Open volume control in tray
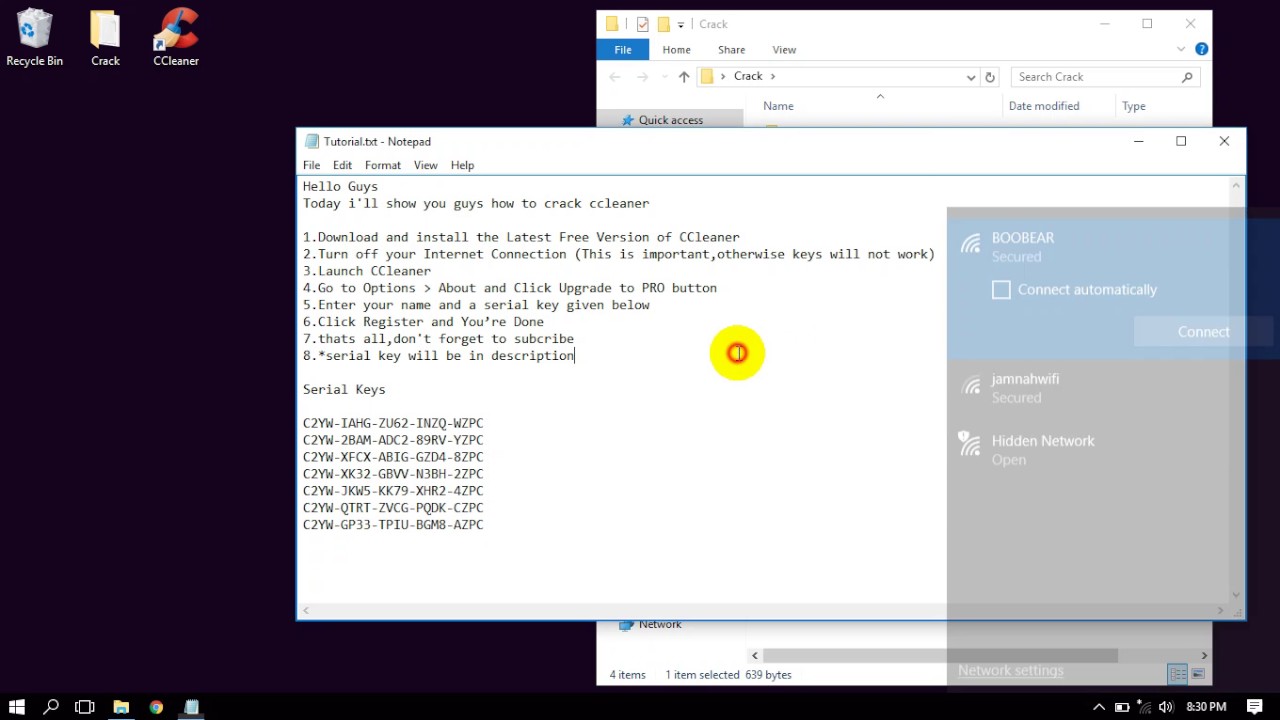This screenshot has height=720, width=1280. coord(1166,707)
